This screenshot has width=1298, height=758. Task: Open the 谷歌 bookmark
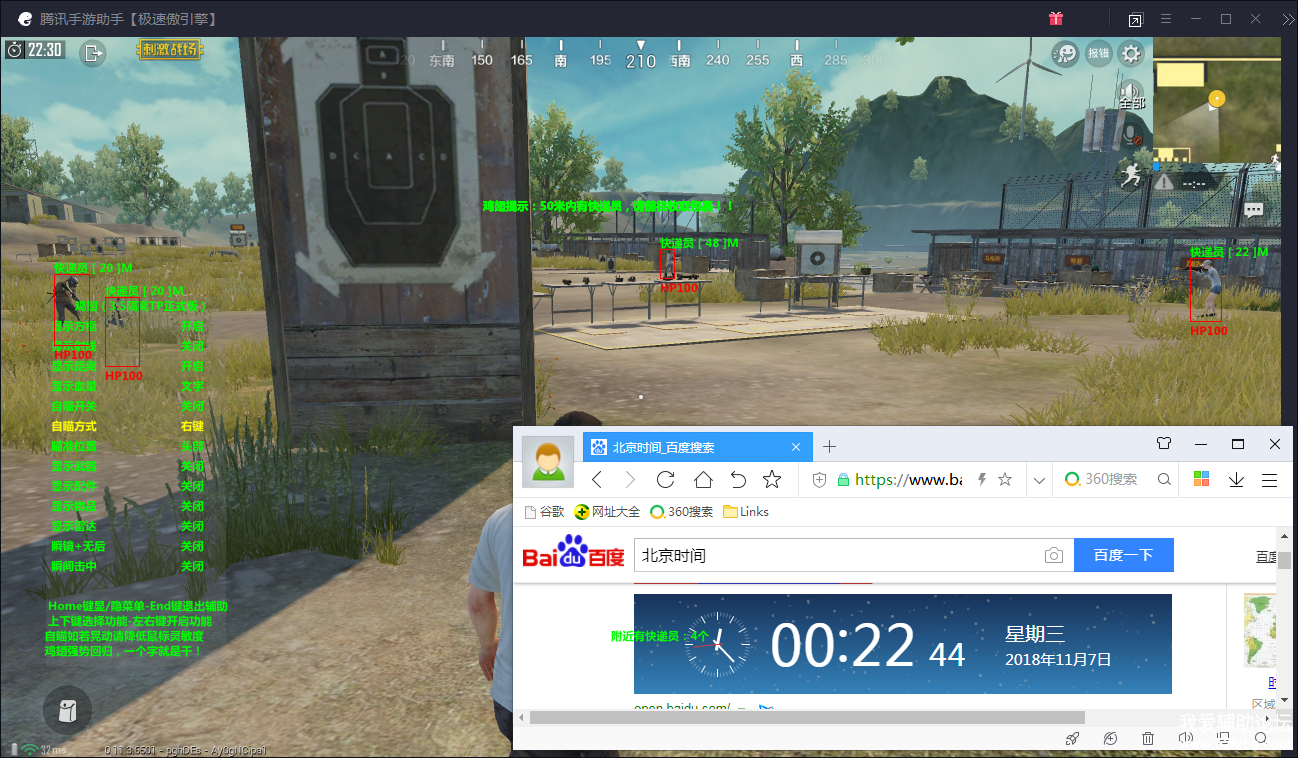click(x=545, y=511)
